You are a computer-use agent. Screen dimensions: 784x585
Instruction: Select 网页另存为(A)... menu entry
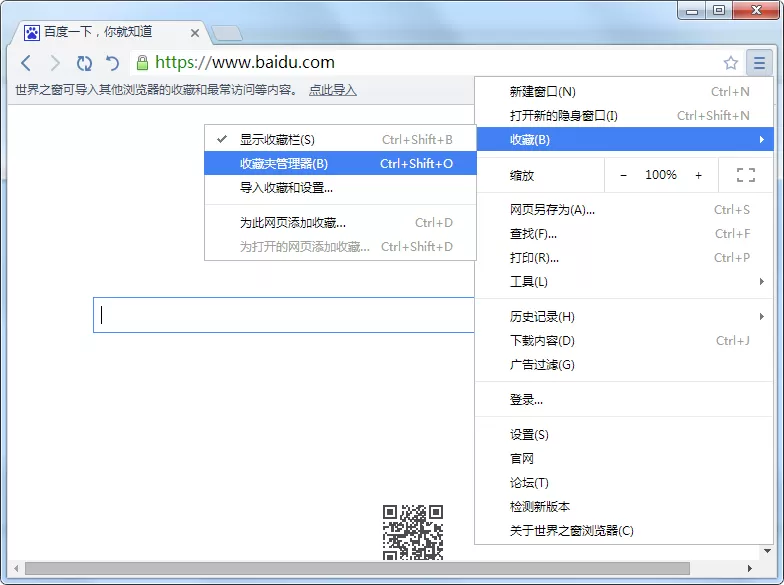[624, 210]
